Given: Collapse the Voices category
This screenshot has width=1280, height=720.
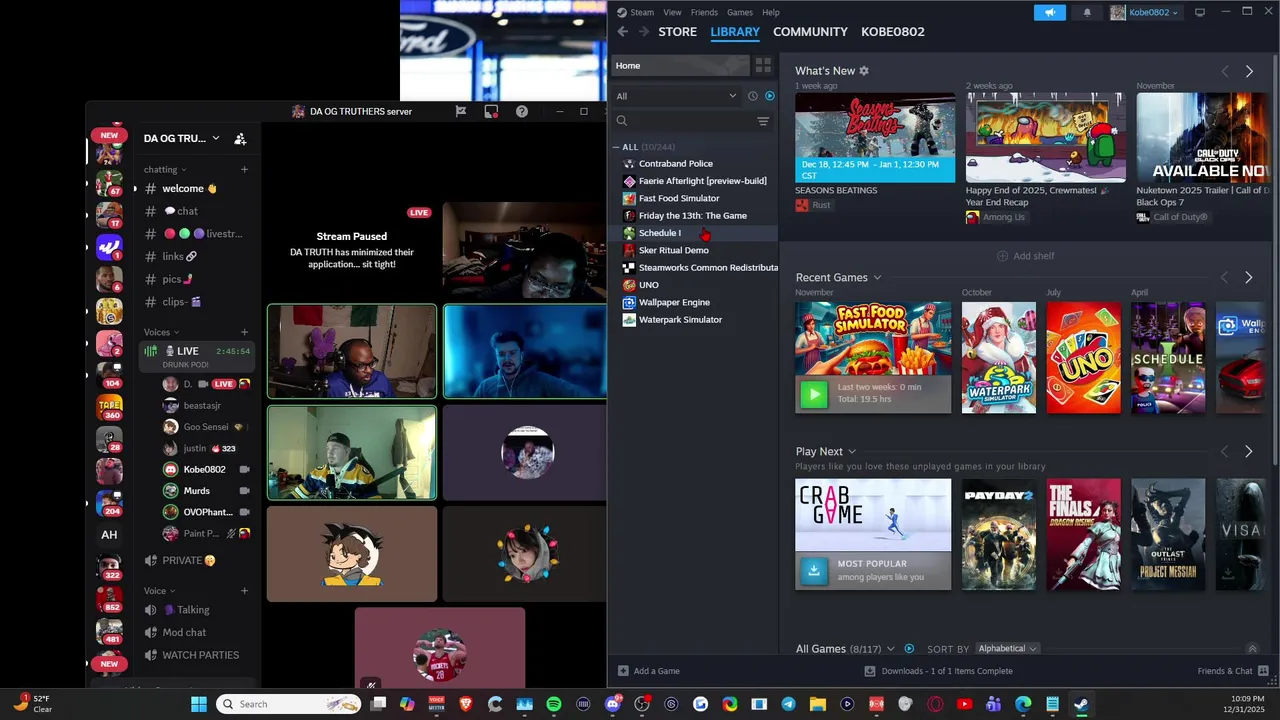Looking at the screenshot, I should [x=161, y=332].
